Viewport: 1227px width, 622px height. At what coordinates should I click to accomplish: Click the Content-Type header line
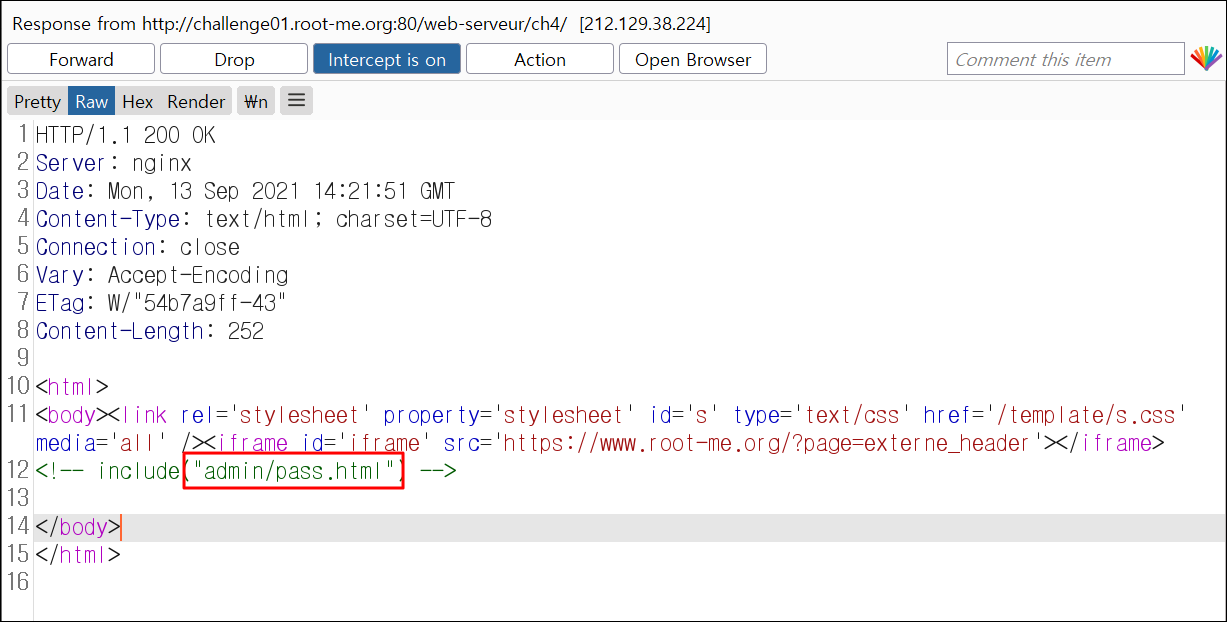click(x=264, y=219)
